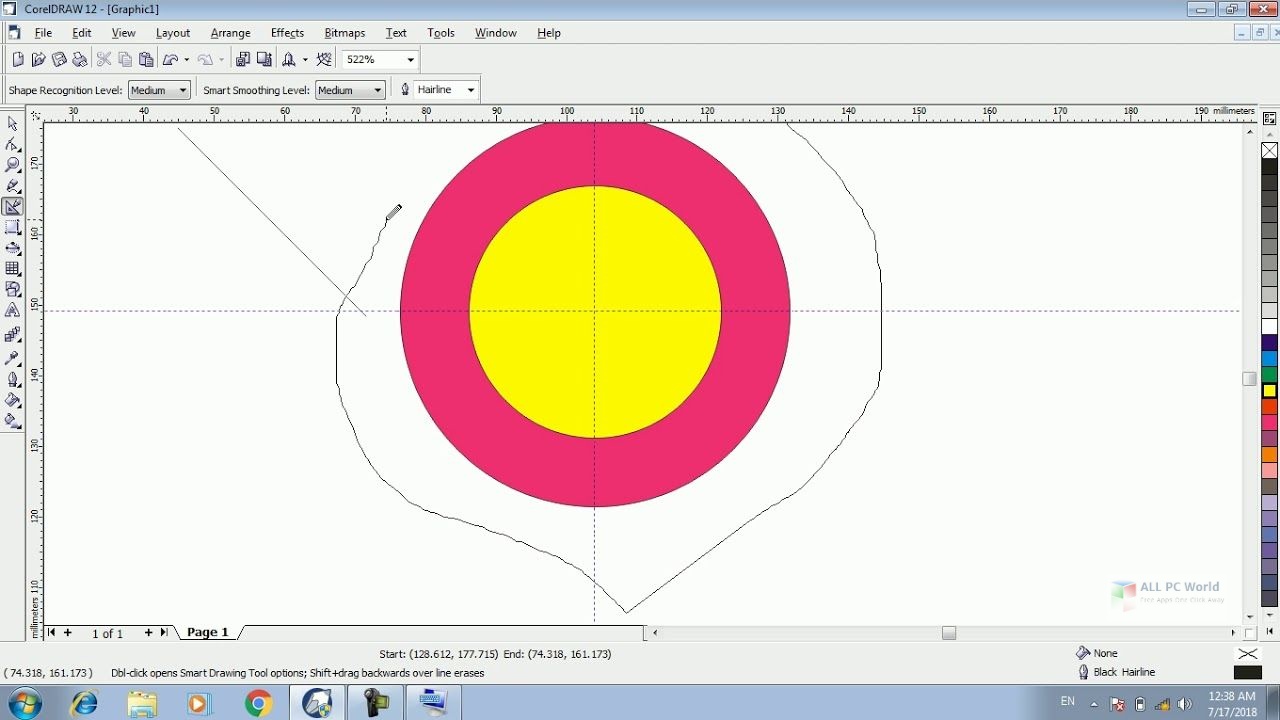Select the Outline pen tool

pyautogui.click(x=13, y=379)
